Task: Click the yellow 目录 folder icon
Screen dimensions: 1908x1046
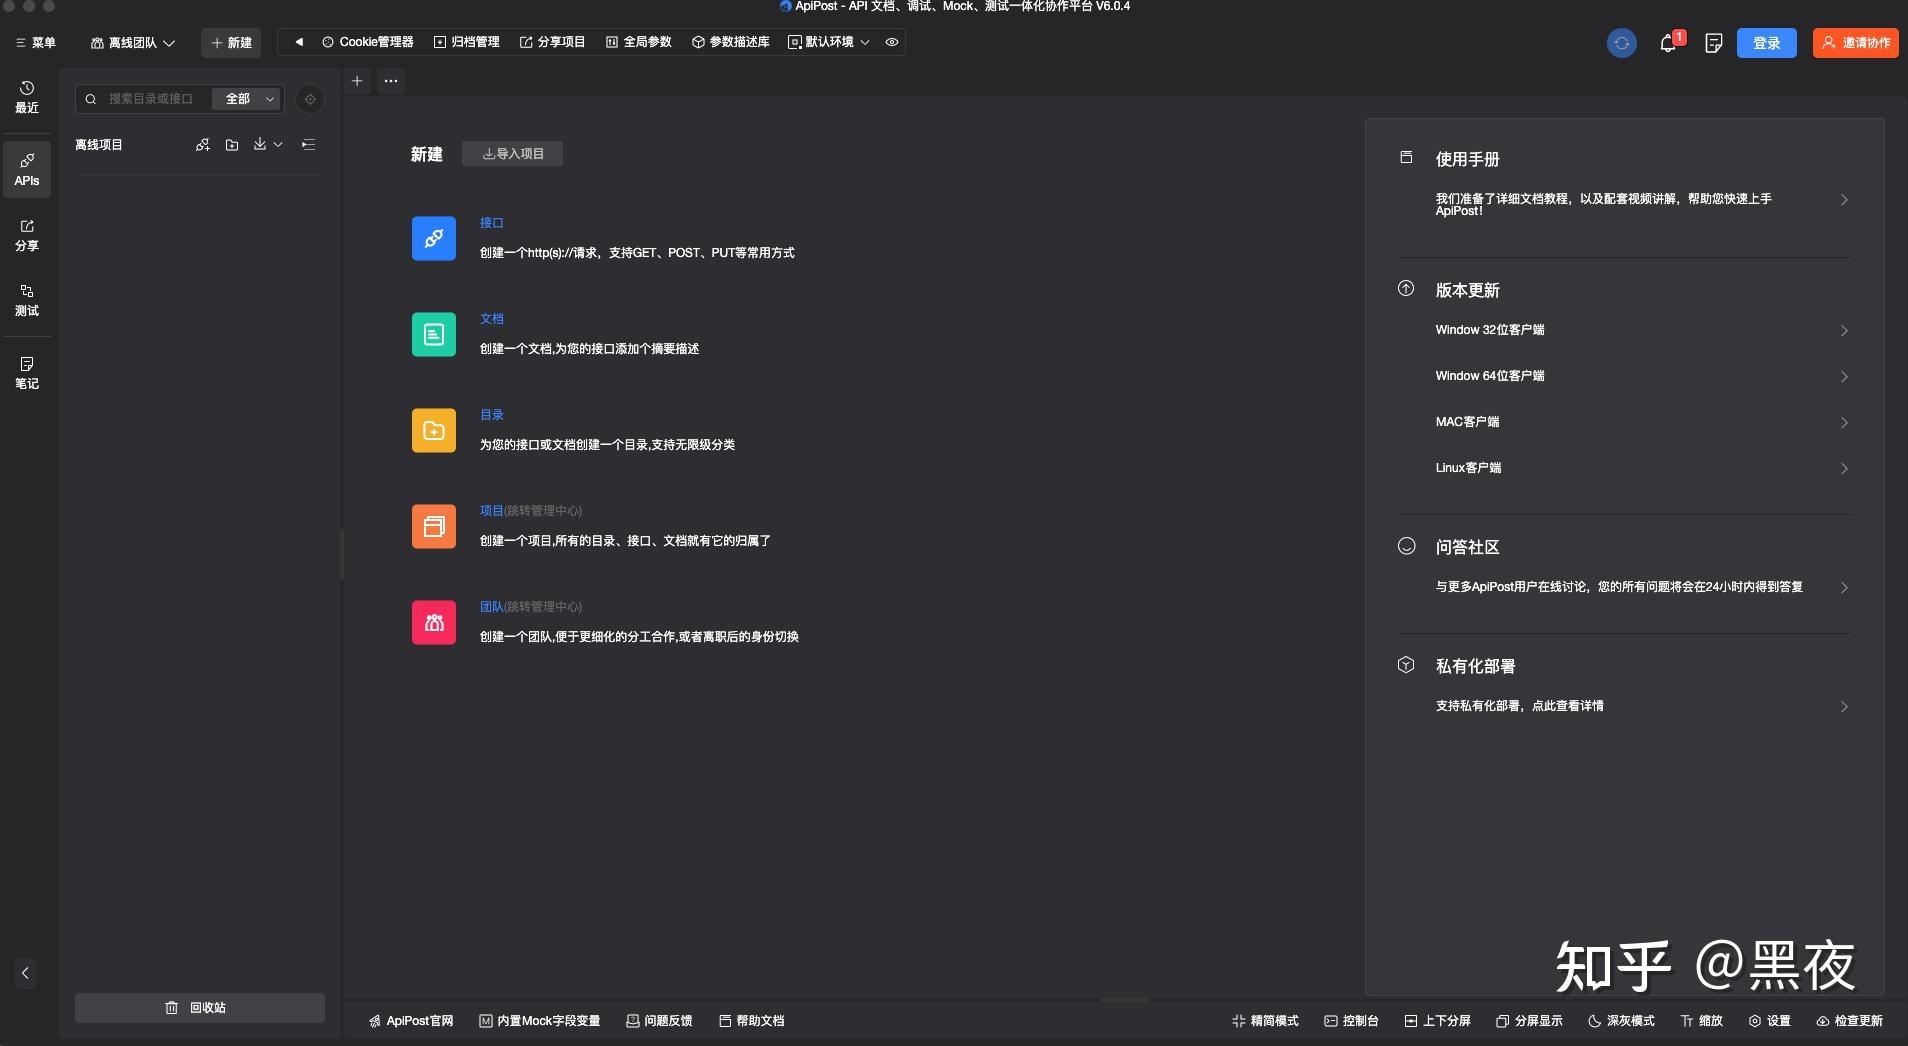Action: click(434, 430)
